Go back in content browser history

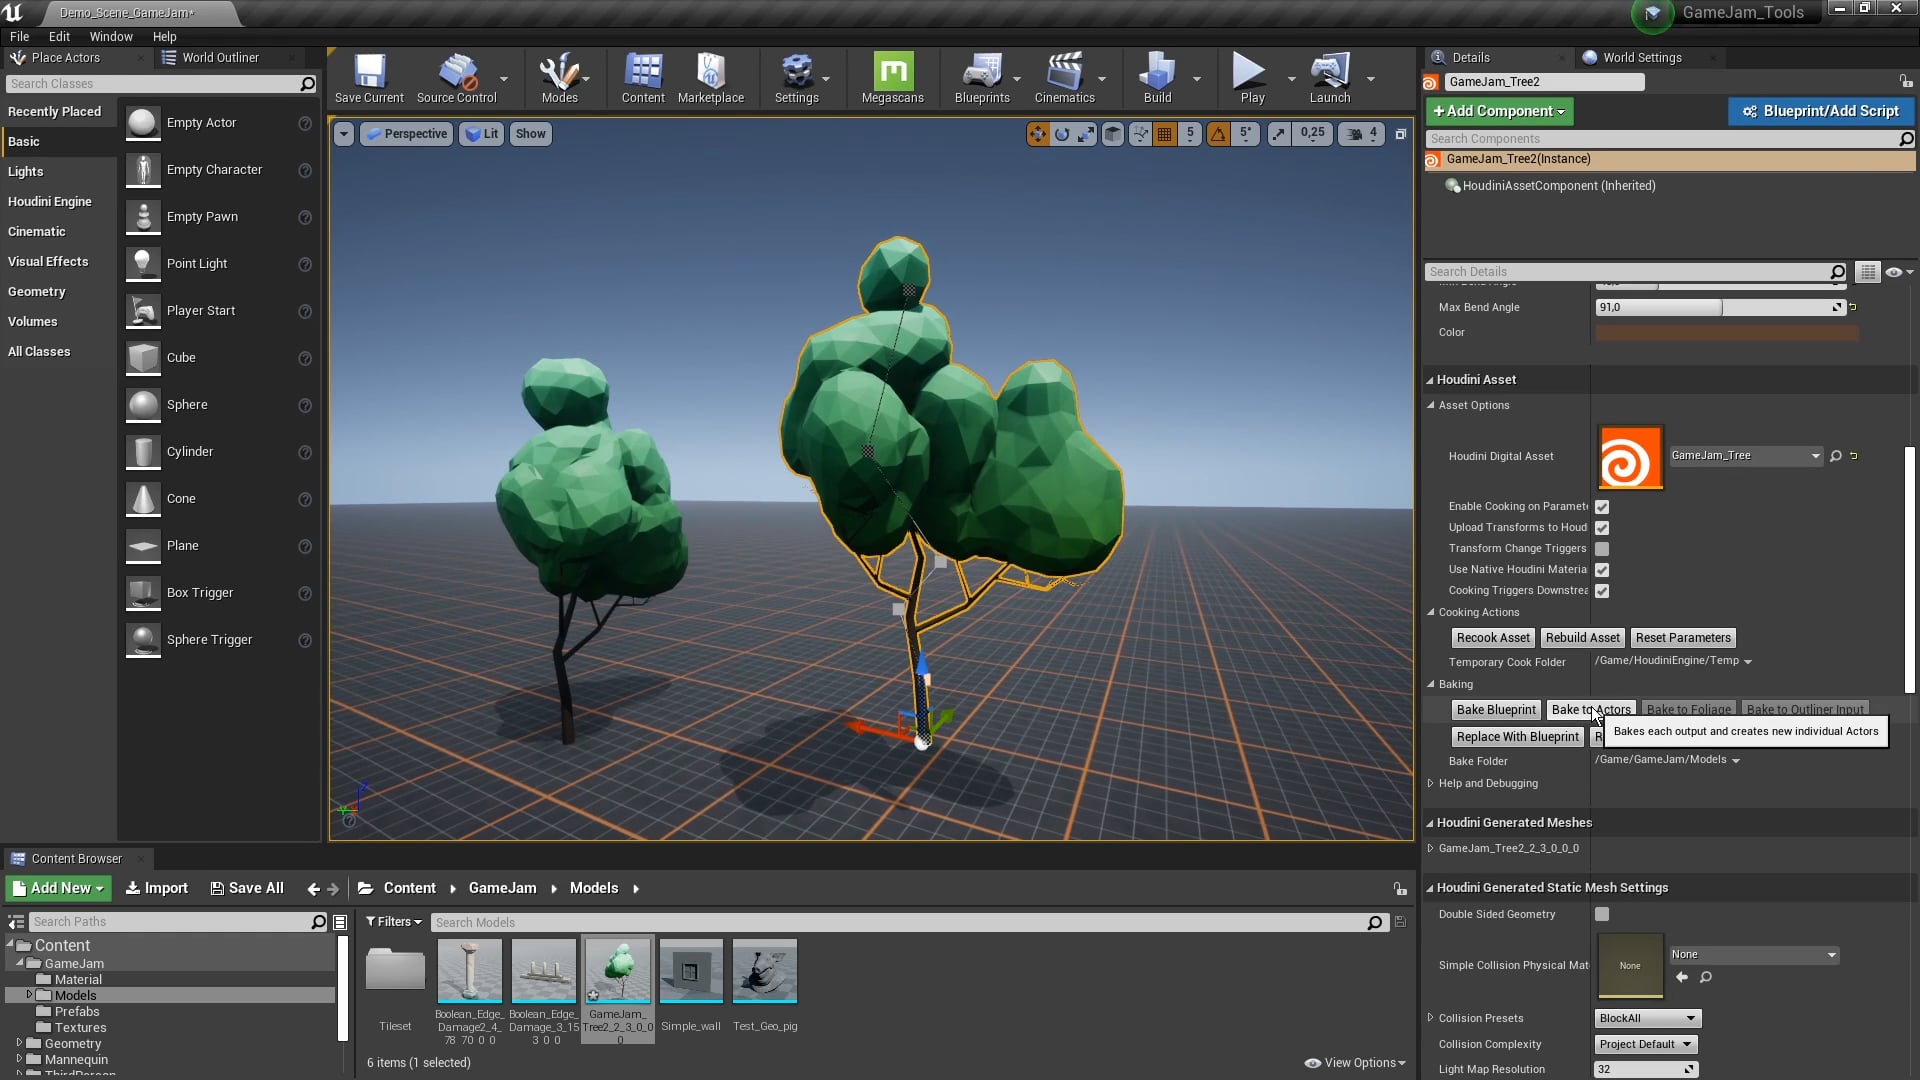tap(314, 889)
